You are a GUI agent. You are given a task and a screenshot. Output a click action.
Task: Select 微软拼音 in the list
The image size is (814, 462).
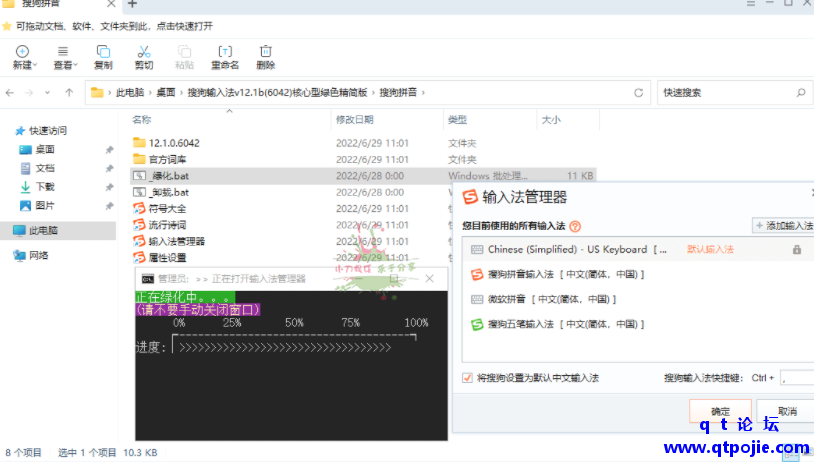pyautogui.click(x=543, y=300)
